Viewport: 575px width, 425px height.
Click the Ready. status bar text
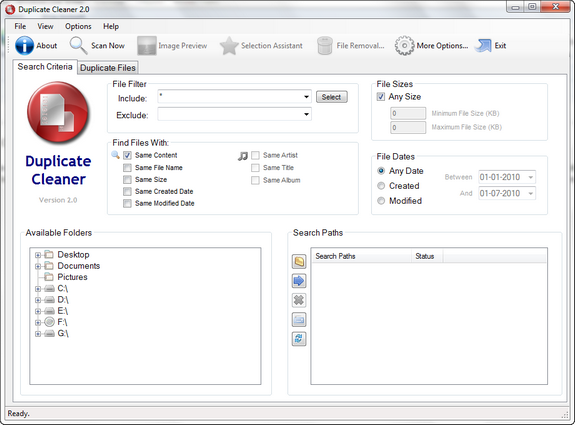18,414
